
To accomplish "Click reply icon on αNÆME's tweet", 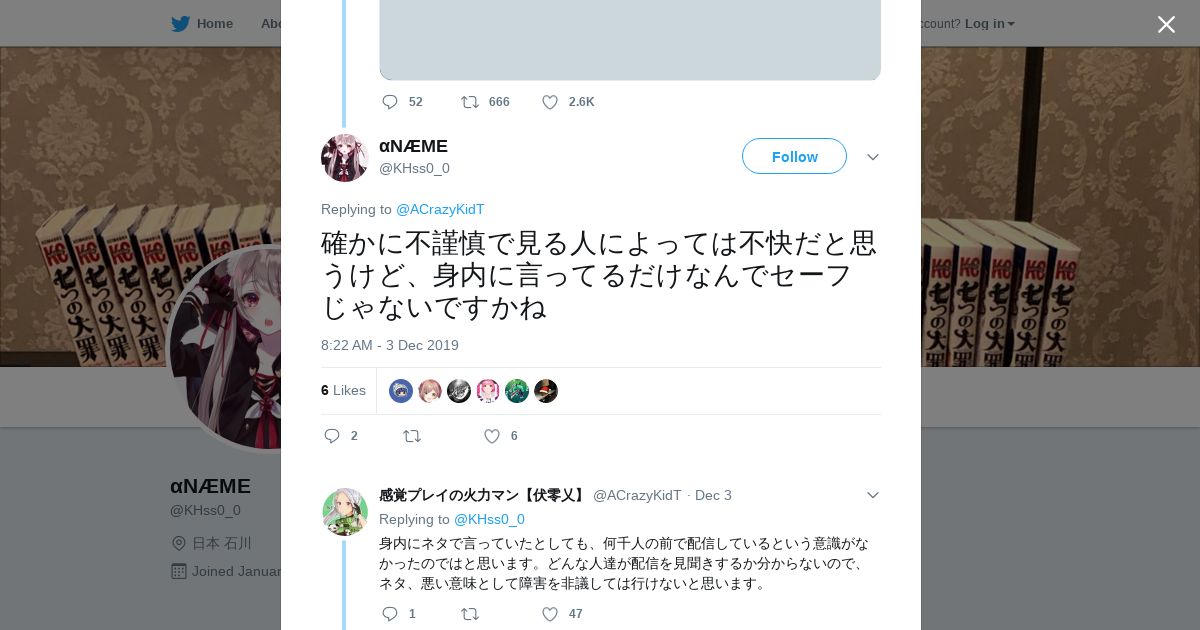I will (x=333, y=436).
